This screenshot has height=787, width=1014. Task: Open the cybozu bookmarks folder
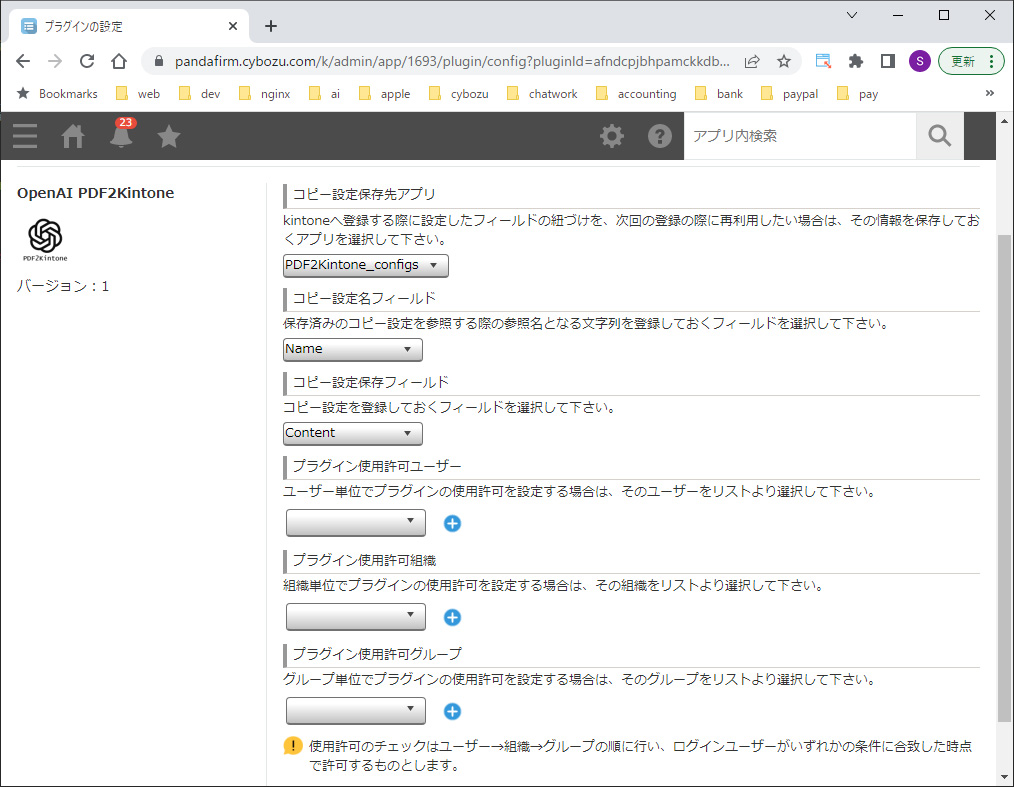tap(458, 94)
